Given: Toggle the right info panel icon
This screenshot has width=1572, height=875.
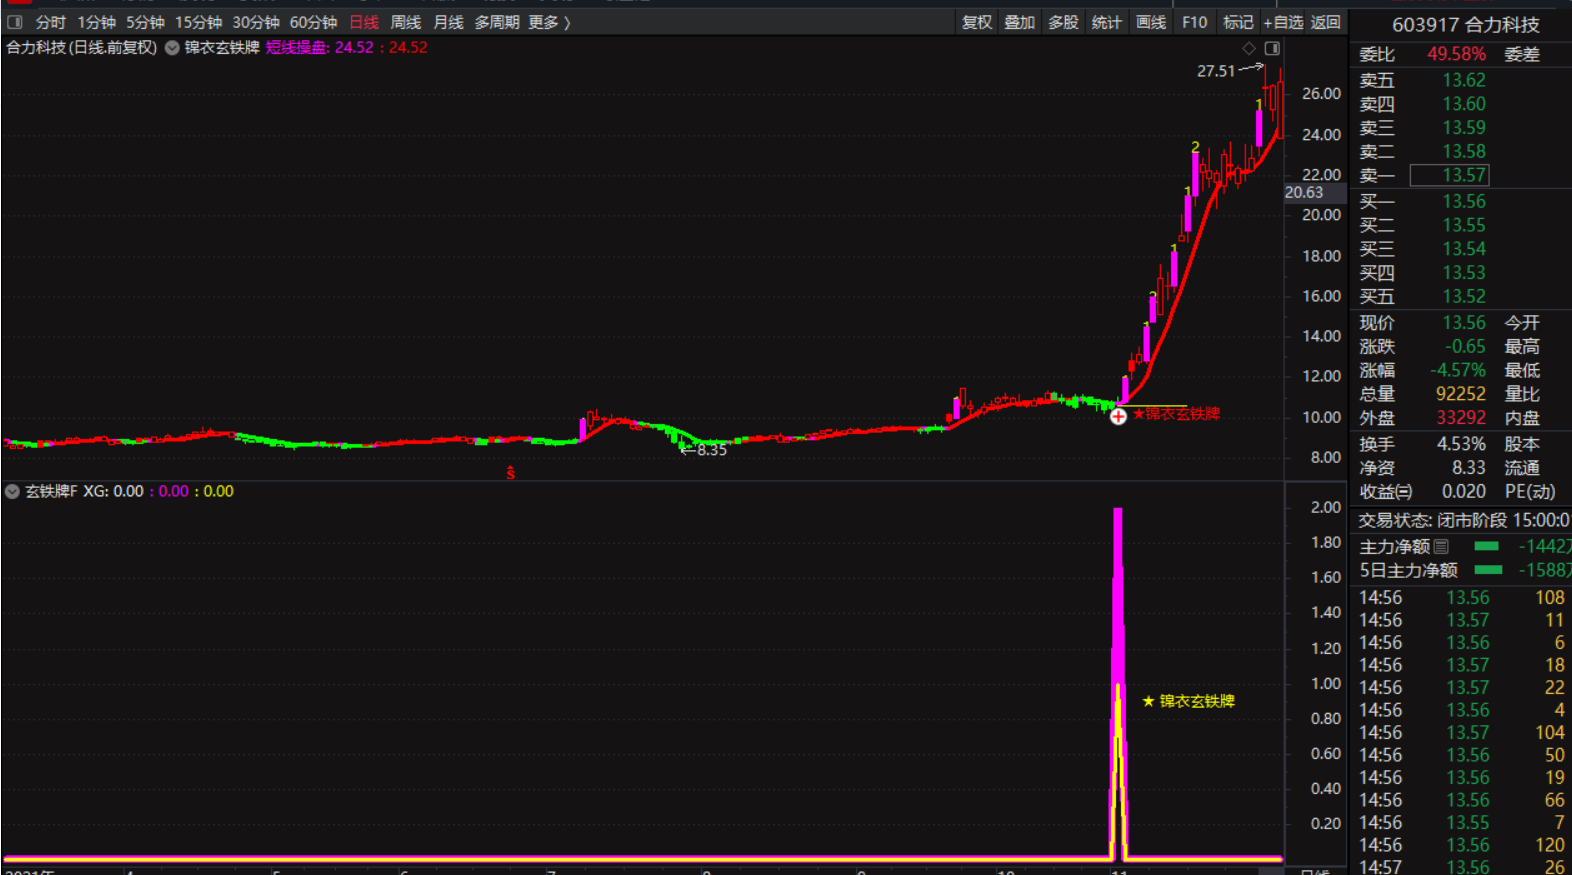Looking at the screenshot, I should pyautogui.click(x=1272, y=48).
